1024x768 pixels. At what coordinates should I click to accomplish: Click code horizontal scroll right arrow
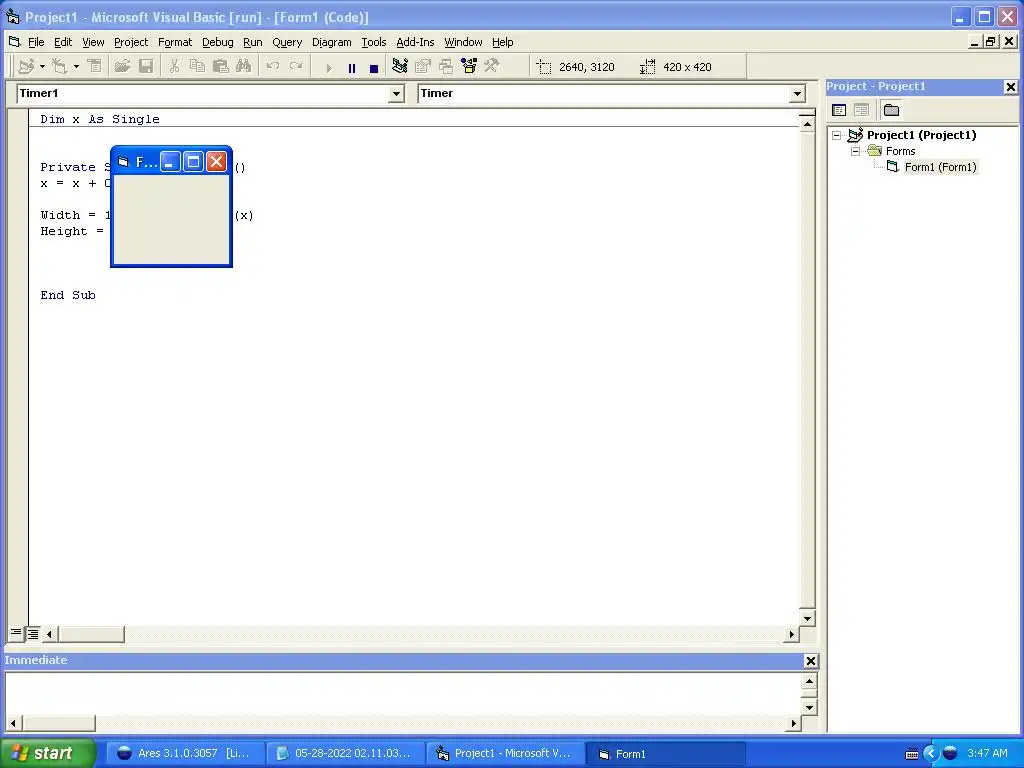(x=792, y=633)
